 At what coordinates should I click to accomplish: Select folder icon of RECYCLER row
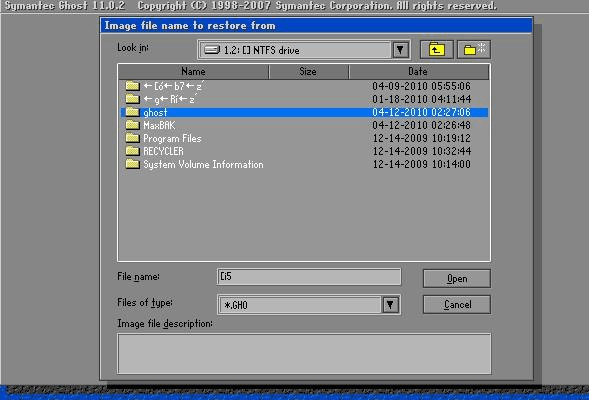[x=132, y=151]
